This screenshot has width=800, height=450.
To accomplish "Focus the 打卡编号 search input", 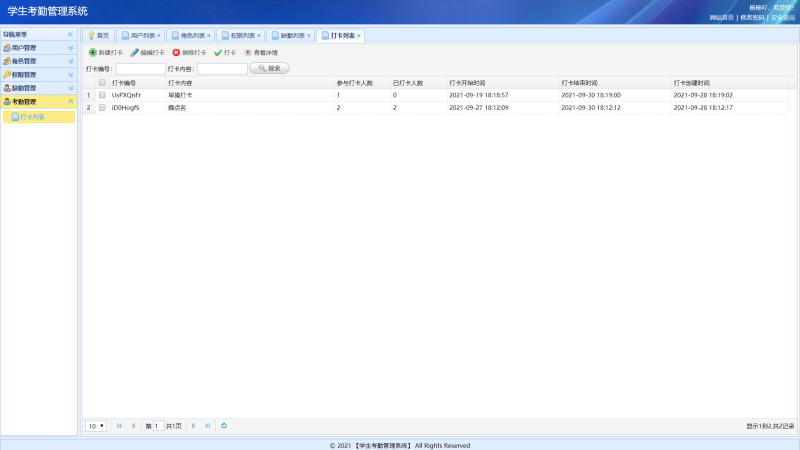I will pos(141,68).
